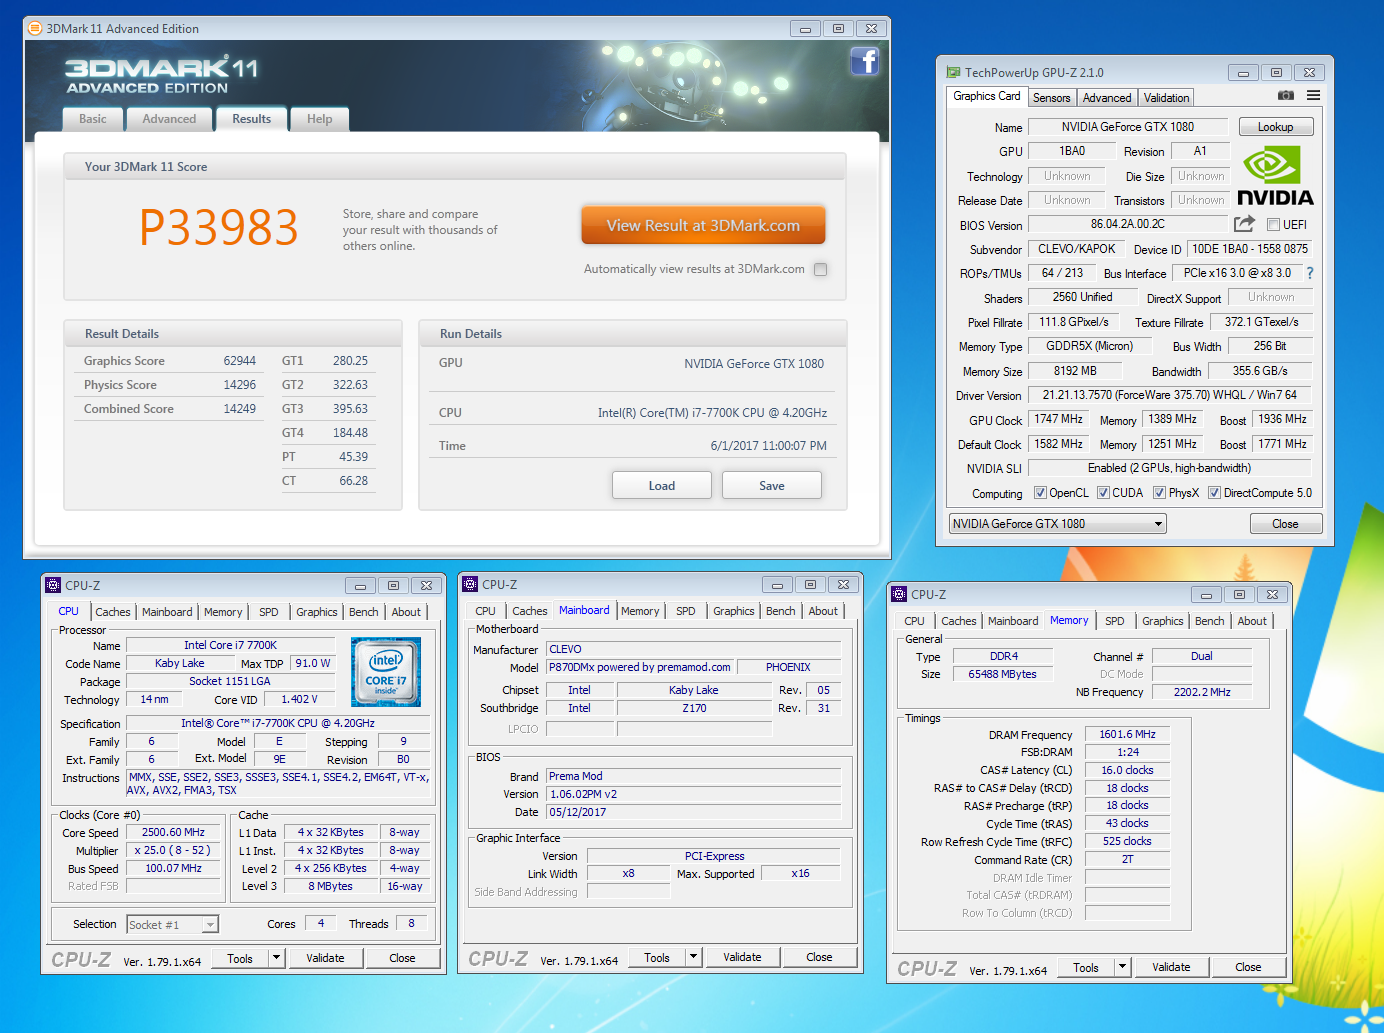The width and height of the screenshot is (1384, 1033).
Task: Open the Advanced tab in 3DMark 11
Action: 169,119
